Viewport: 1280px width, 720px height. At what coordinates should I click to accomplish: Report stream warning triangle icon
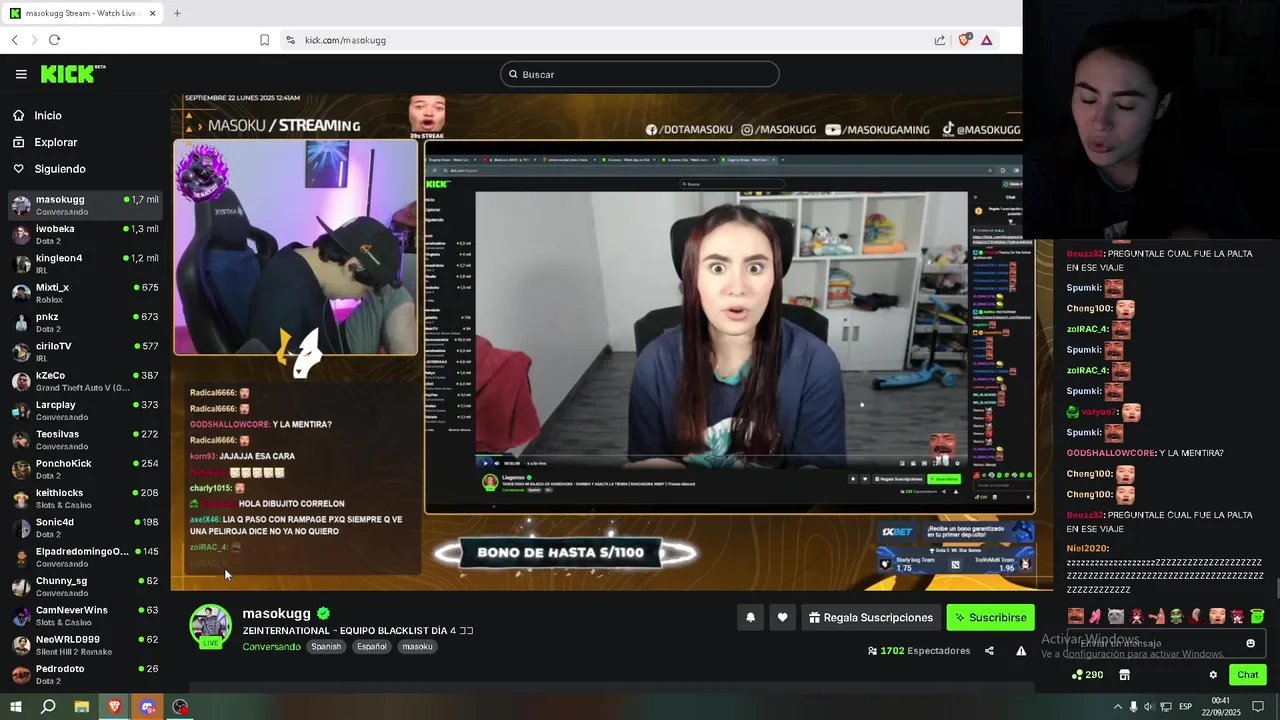[1021, 651]
